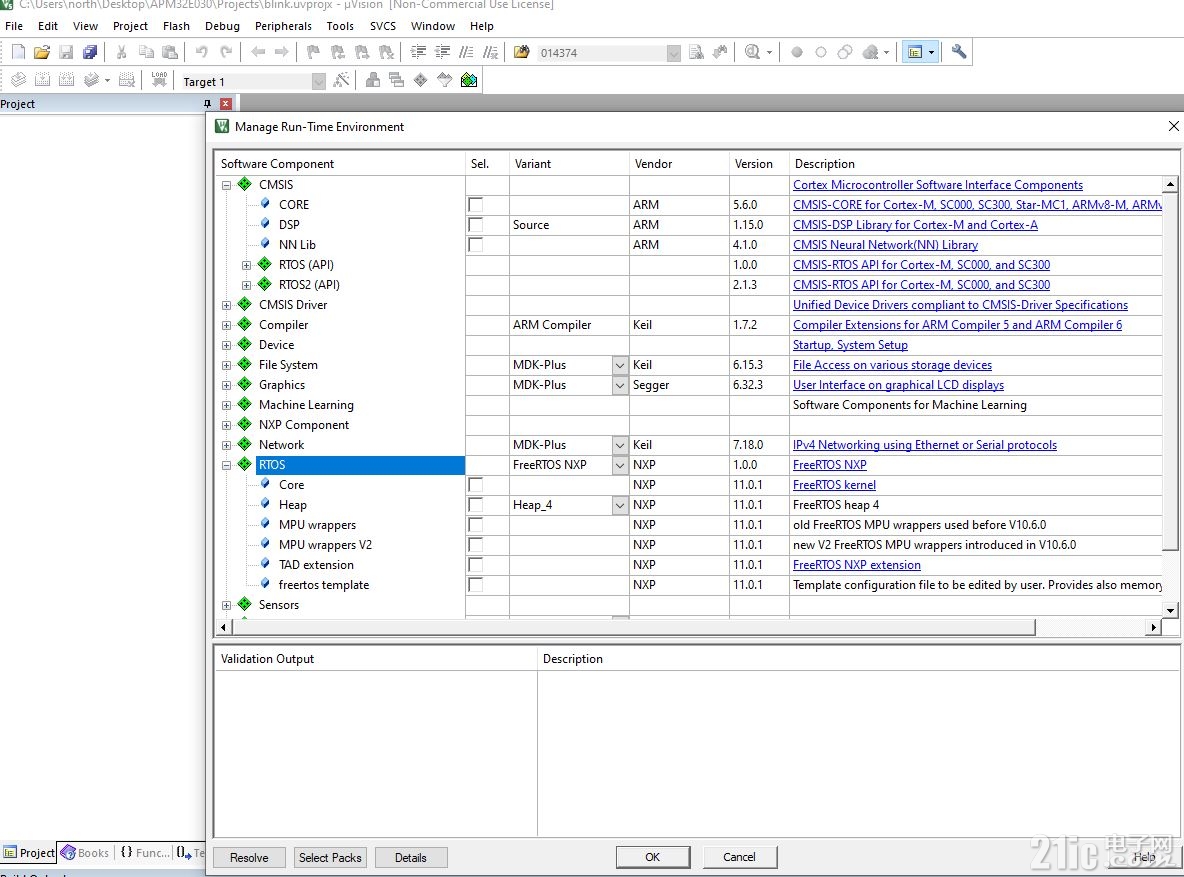Viewport: 1184px width, 877px height.
Task: Pin the Project panel
Action: (207, 103)
